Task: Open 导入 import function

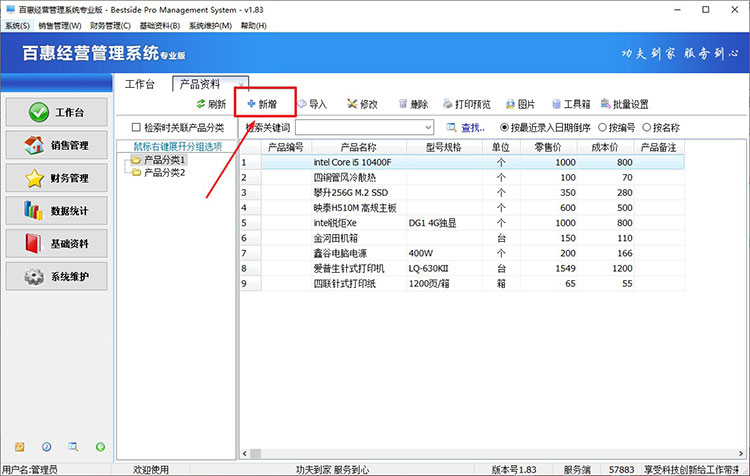Action: [x=311, y=104]
